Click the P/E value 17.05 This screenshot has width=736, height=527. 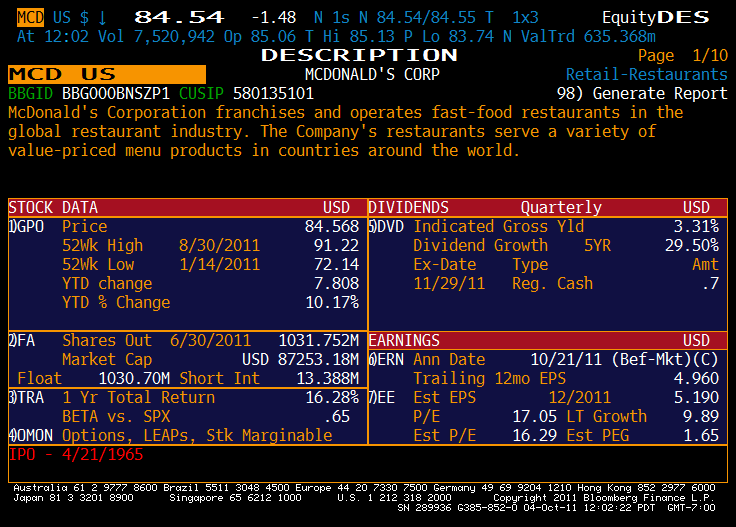(535, 416)
